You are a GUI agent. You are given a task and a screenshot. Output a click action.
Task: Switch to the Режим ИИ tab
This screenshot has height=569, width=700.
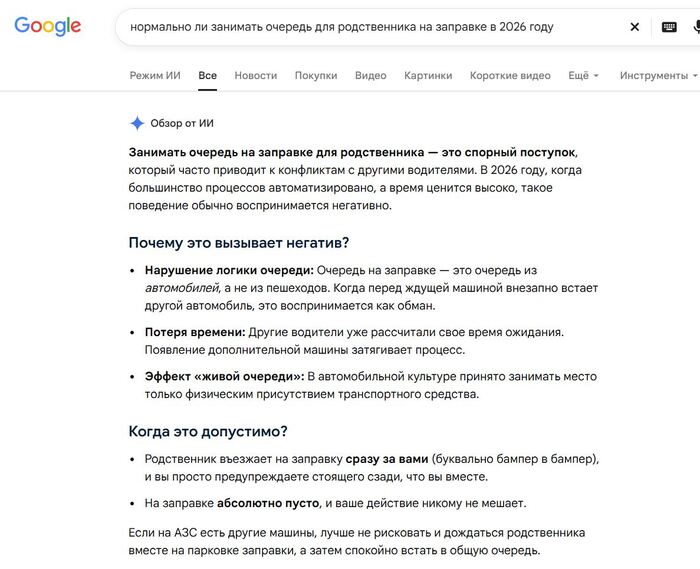tap(155, 75)
